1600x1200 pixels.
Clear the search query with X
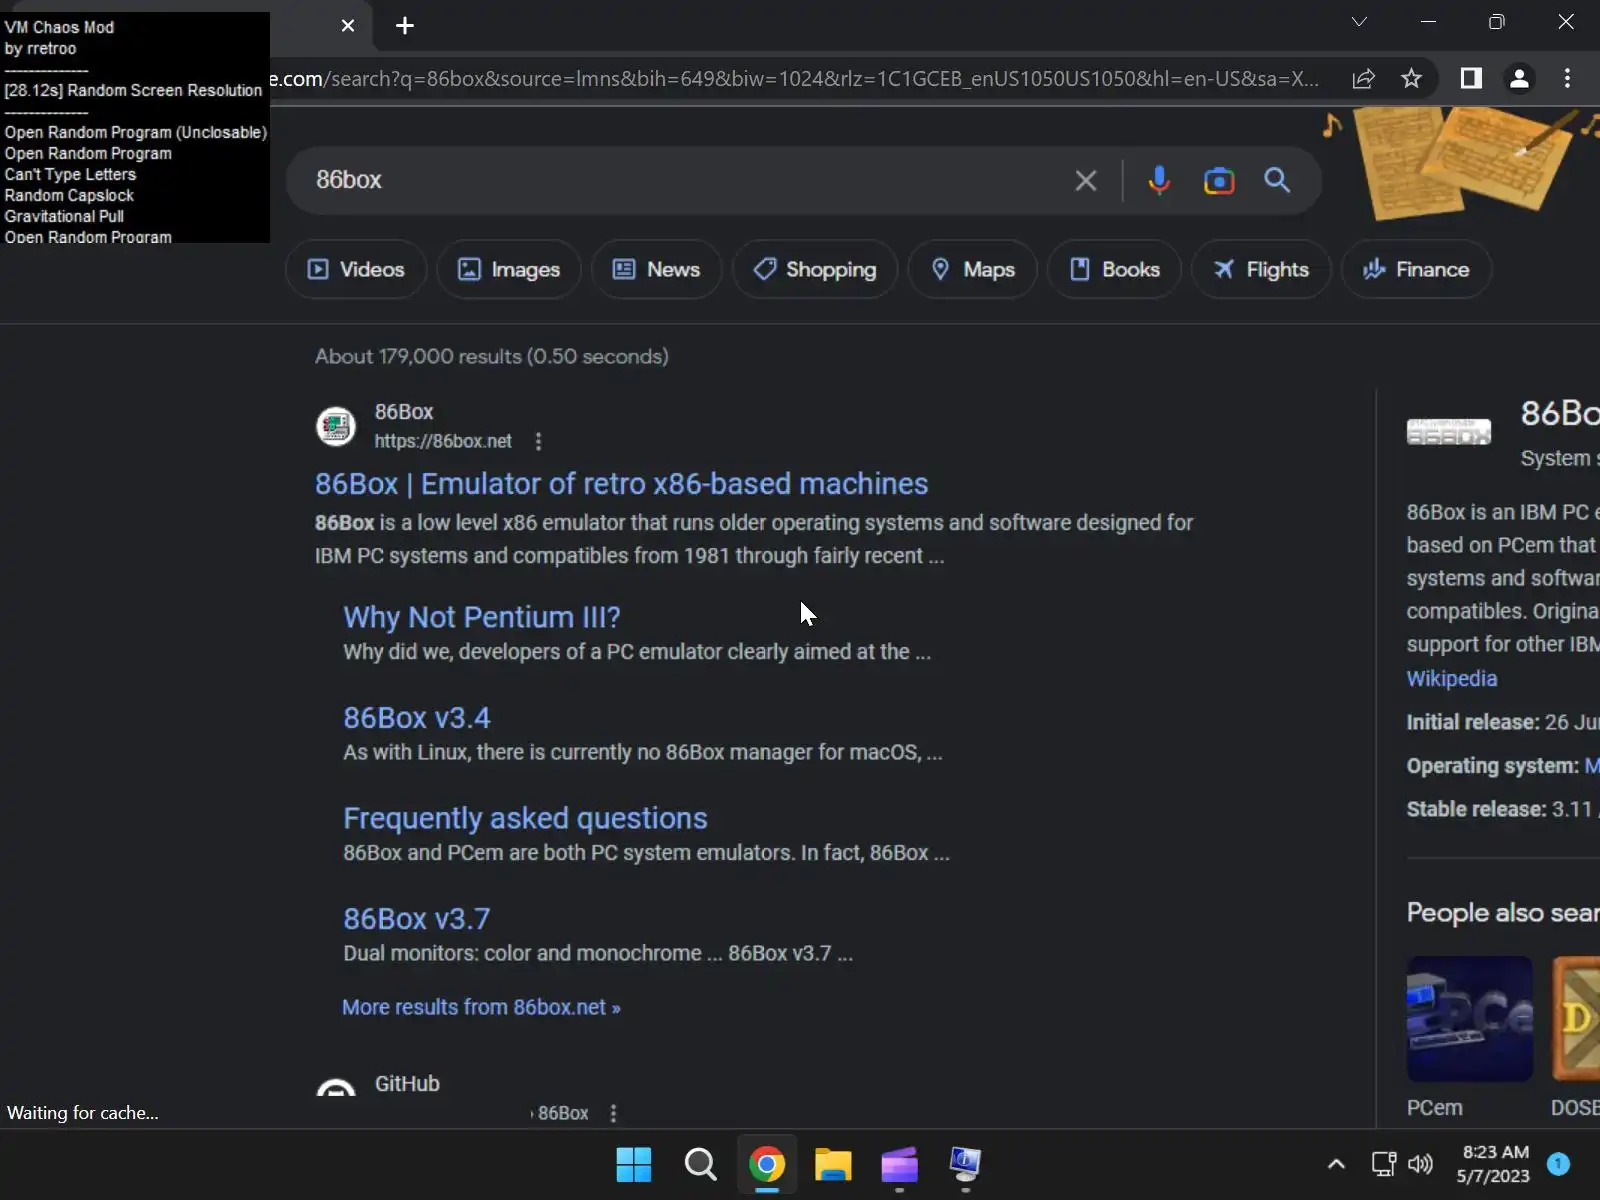pyautogui.click(x=1086, y=180)
